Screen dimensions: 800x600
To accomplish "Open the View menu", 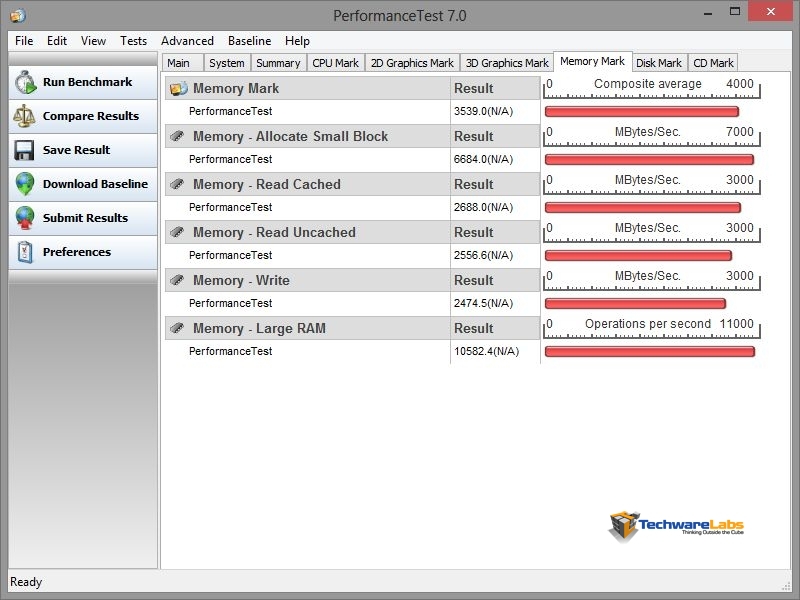I will [x=93, y=41].
